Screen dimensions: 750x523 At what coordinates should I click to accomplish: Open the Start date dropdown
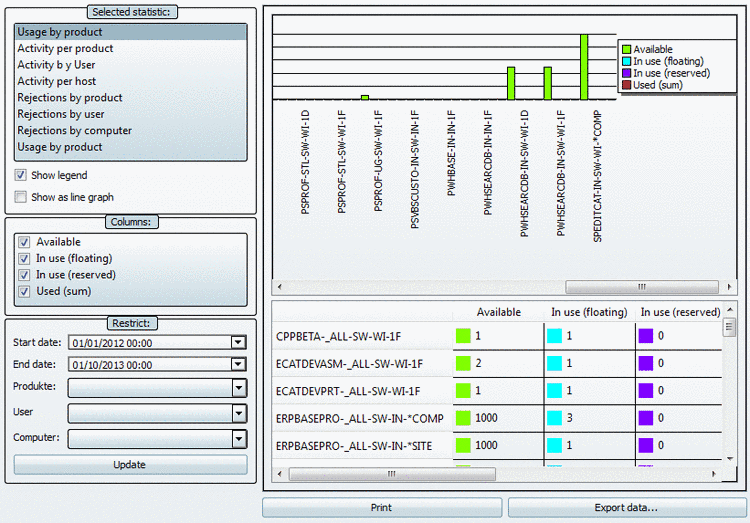pos(238,342)
